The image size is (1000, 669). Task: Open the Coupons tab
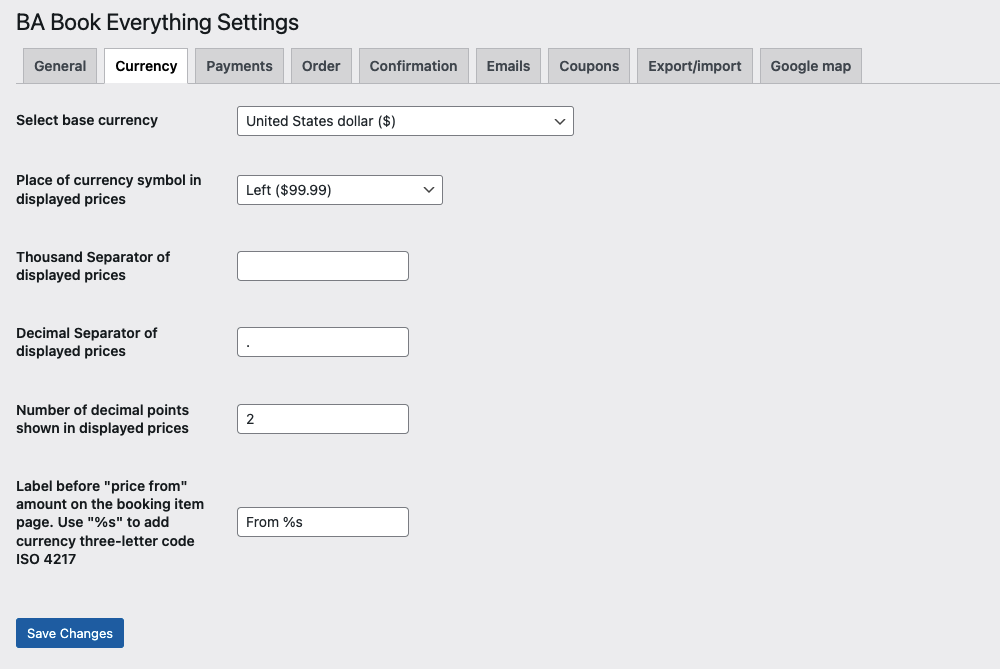click(589, 66)
